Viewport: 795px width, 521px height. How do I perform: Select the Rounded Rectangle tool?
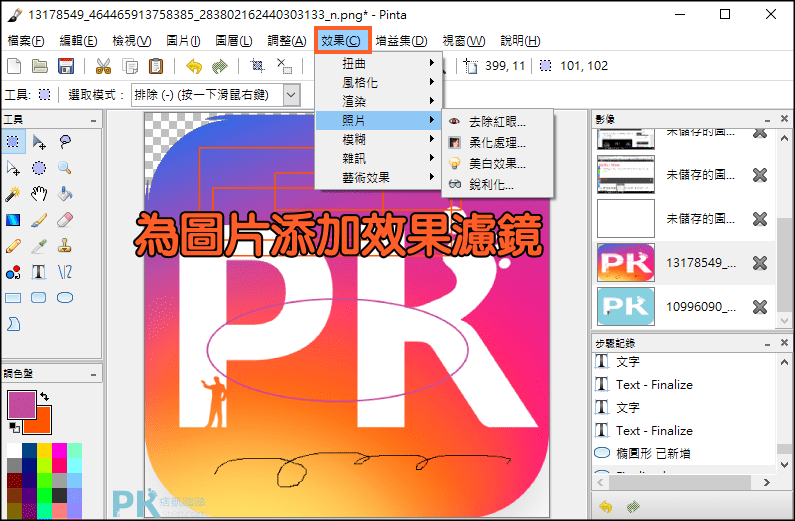click(39, 298)
